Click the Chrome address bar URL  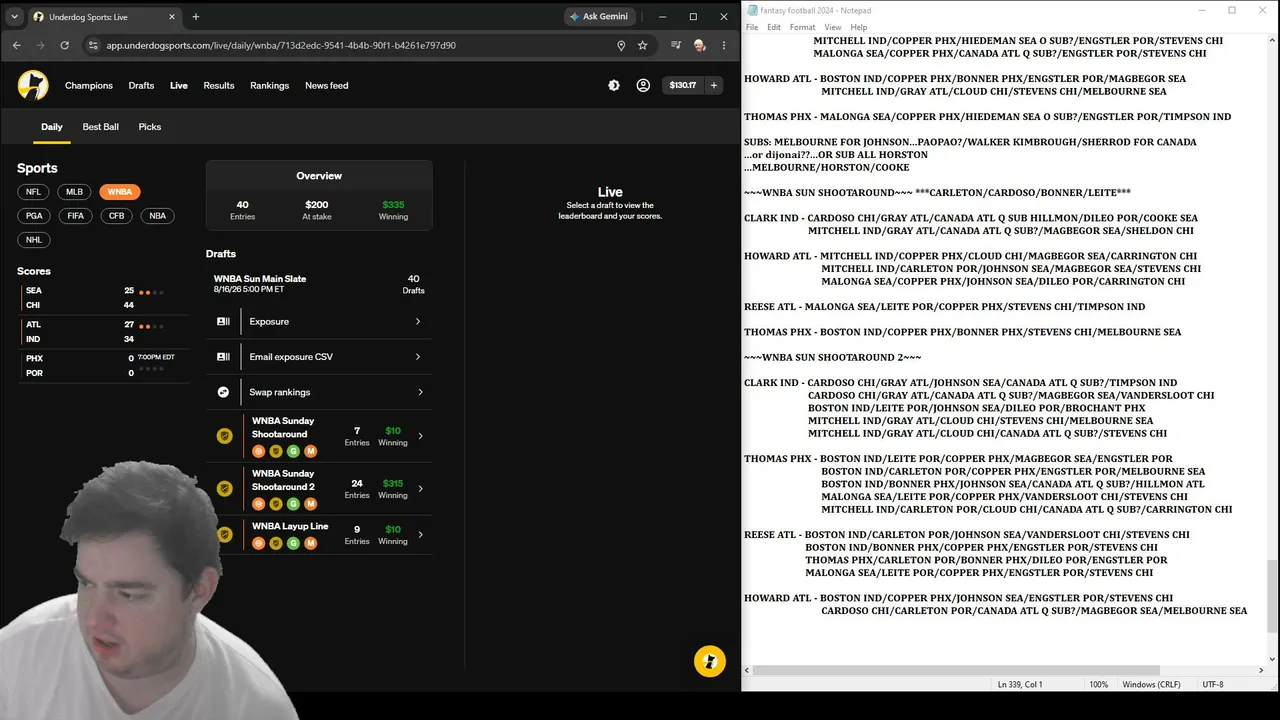(x=281, y=45)
